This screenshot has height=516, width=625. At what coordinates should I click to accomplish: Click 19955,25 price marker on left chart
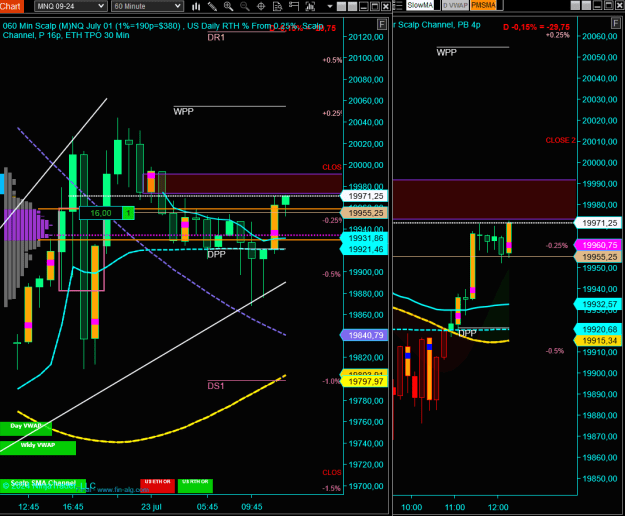pos(364,213)
